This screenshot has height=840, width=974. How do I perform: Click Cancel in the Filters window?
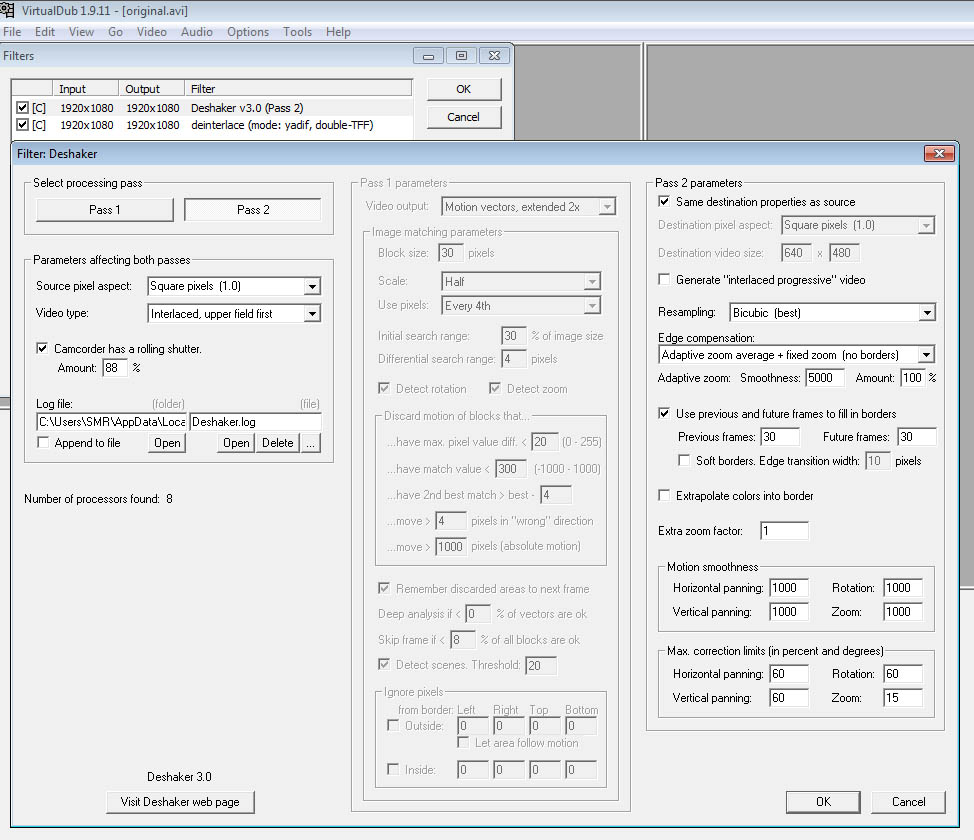(463, 117)
